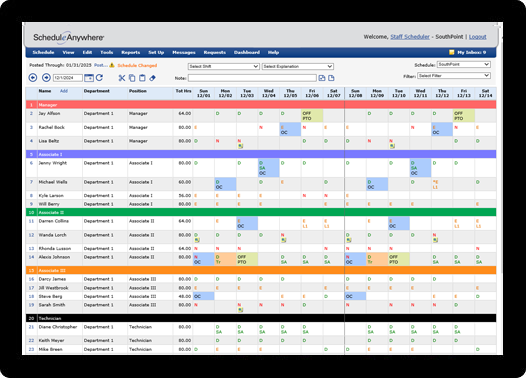Image resolution: width=526 pixels, height=378 pixels.
Task: Click the Department column header
Action: pos(97,91)
